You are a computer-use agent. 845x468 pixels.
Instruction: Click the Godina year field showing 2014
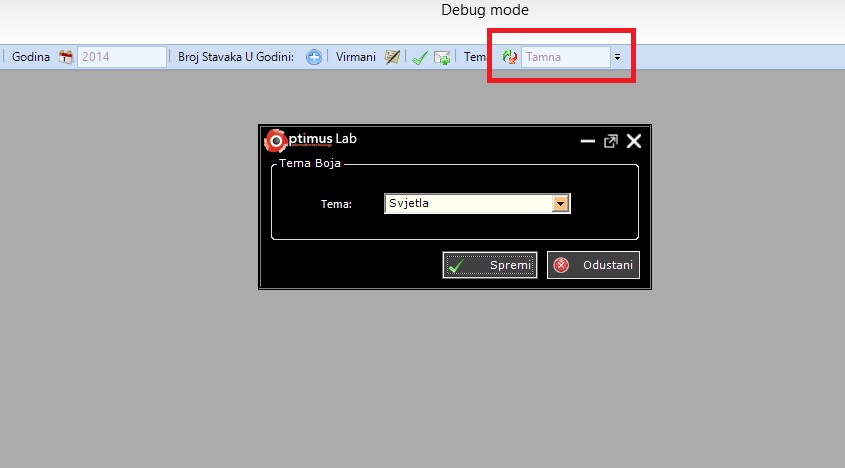pyautogui.click(x=122, y=57)
